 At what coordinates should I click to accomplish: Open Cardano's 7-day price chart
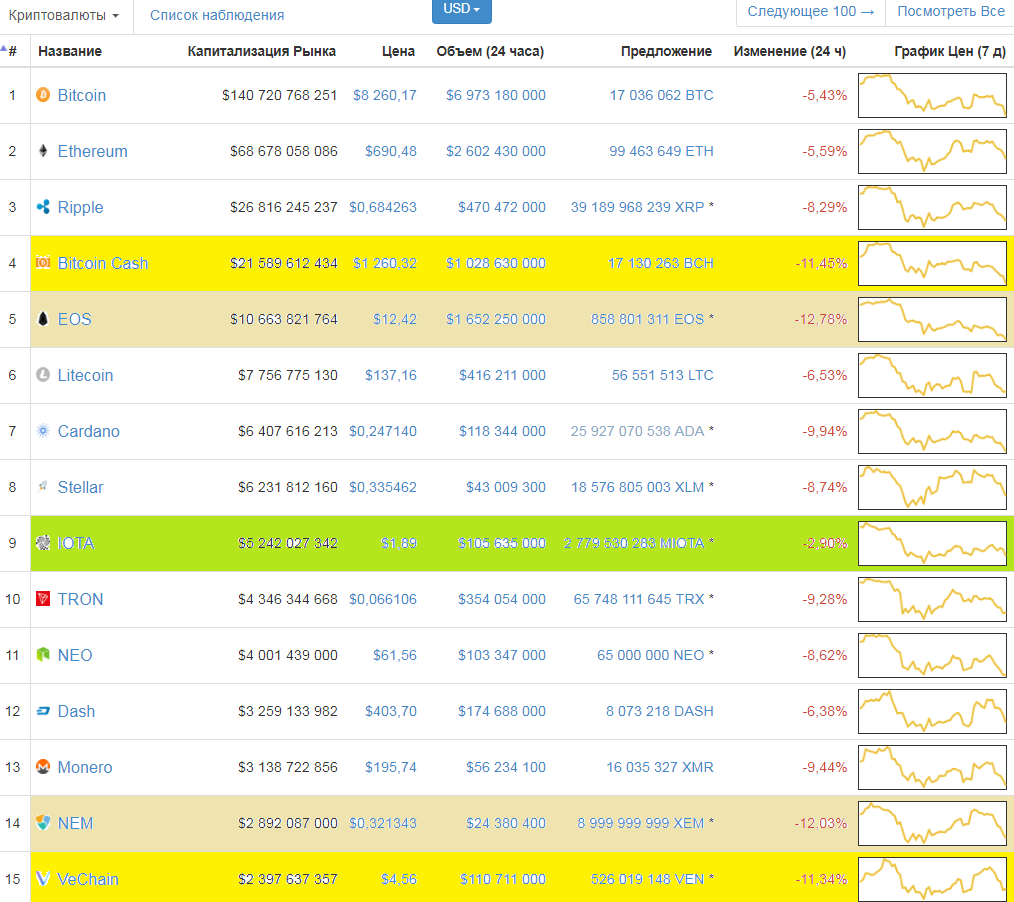[932, 431]
